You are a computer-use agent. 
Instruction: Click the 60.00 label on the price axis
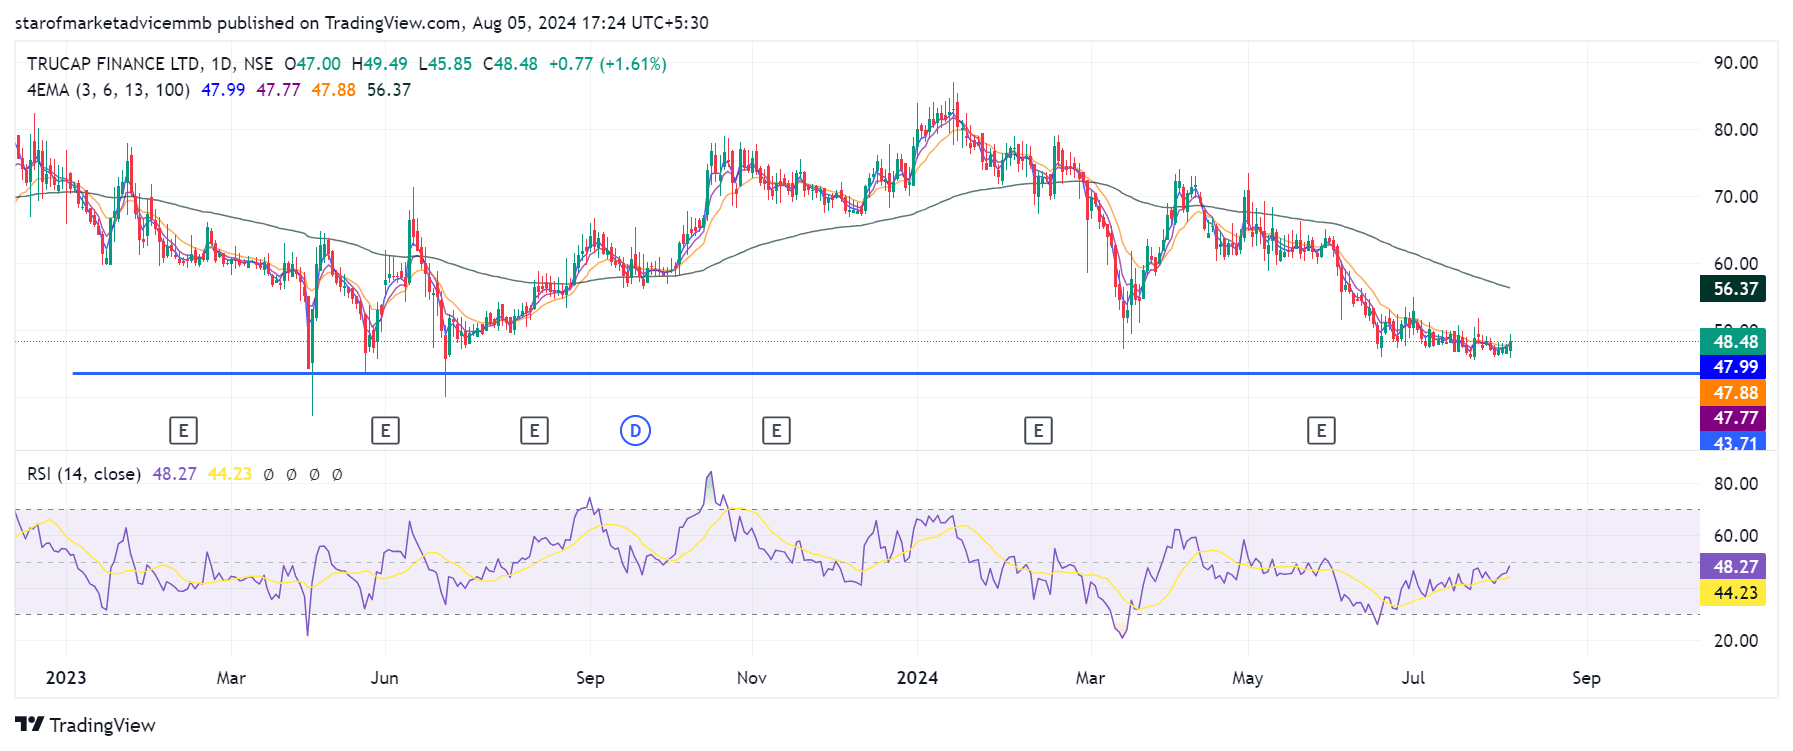pos(1736,264)
